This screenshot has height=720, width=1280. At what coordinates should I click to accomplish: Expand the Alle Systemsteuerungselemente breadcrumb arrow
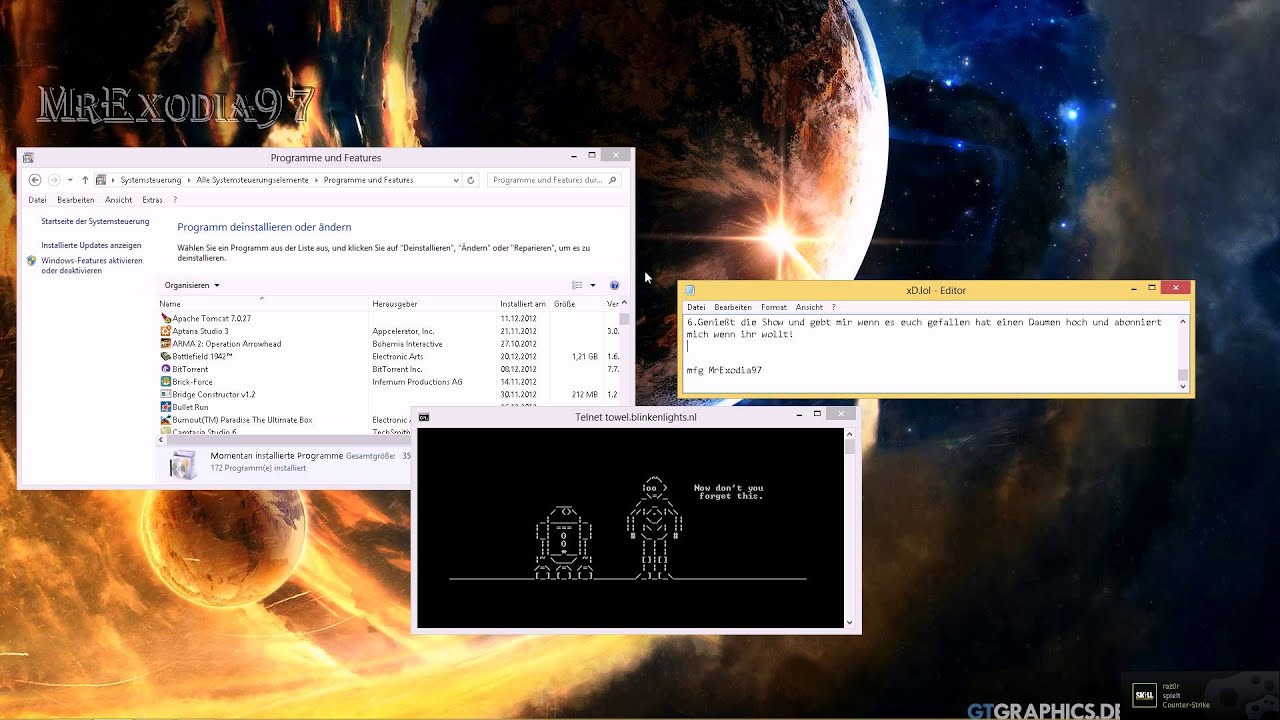(316, 180)
